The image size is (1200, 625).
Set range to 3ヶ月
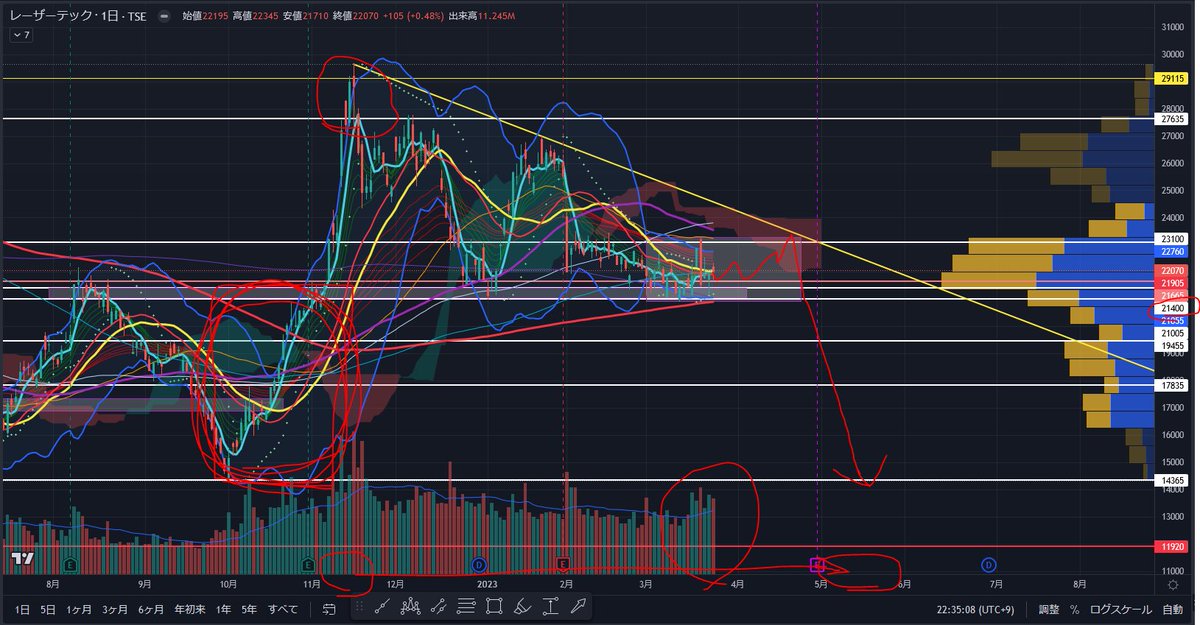tap(115, 608)
